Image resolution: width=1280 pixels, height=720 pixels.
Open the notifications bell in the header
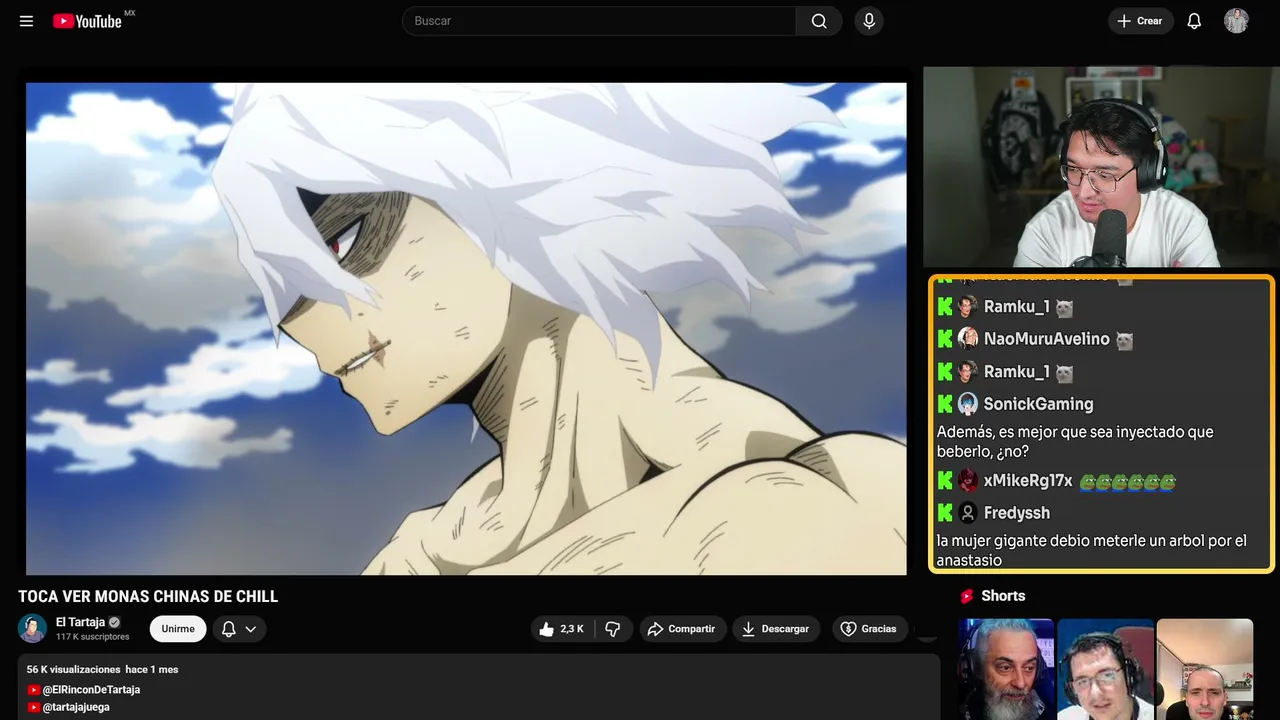click(1194, 21)
